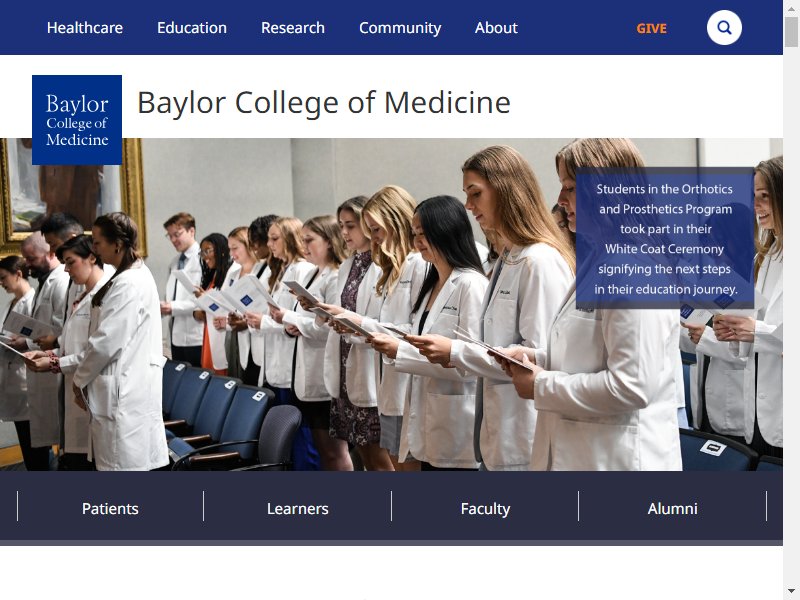
Task: Click the Baylor College of Medicine logo
Action: pyautogui.click(x=77, y=120)
